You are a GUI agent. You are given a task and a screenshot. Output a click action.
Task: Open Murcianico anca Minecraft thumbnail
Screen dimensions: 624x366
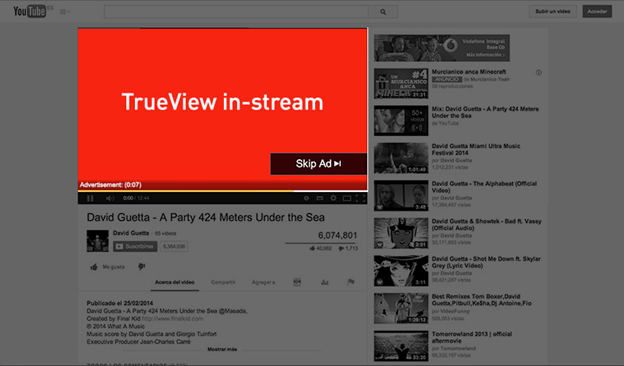point(401,84)
